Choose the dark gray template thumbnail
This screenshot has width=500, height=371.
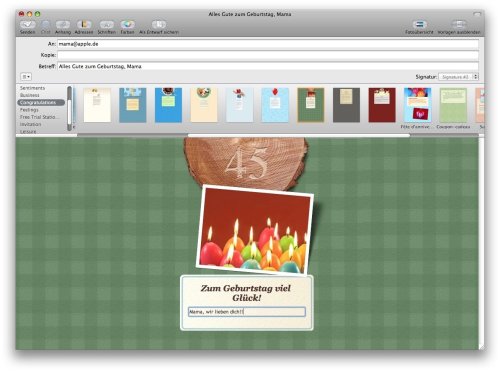[x=346, y=105]
